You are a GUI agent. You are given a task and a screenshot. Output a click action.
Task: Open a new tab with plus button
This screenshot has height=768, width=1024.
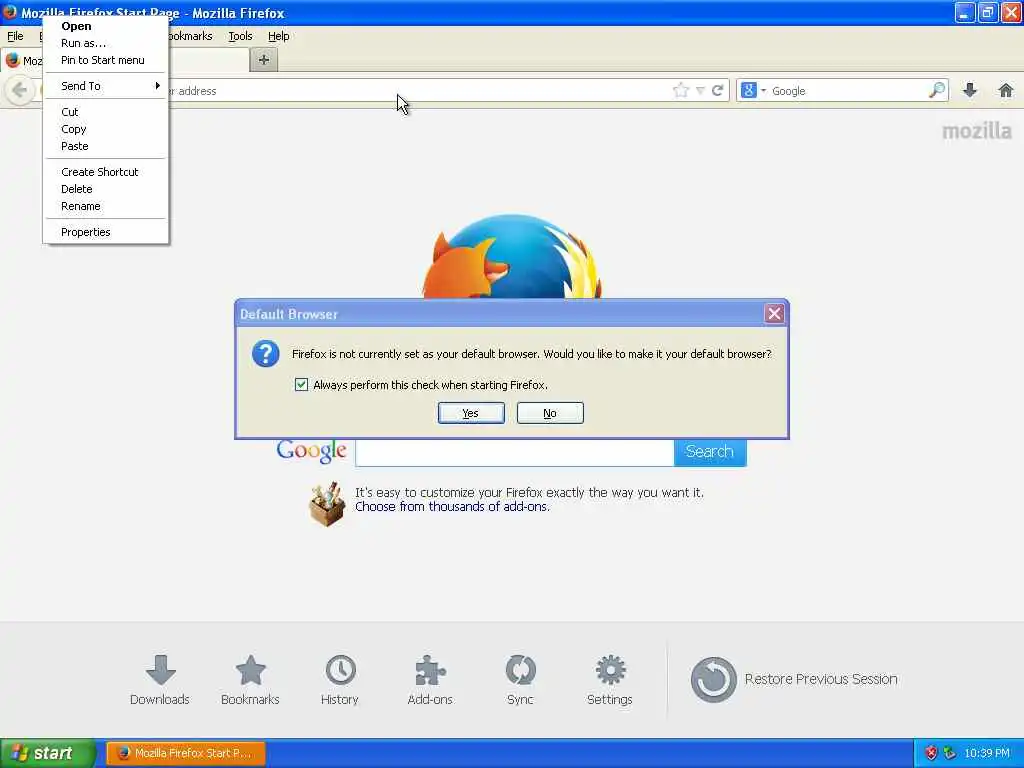[264, 60]
